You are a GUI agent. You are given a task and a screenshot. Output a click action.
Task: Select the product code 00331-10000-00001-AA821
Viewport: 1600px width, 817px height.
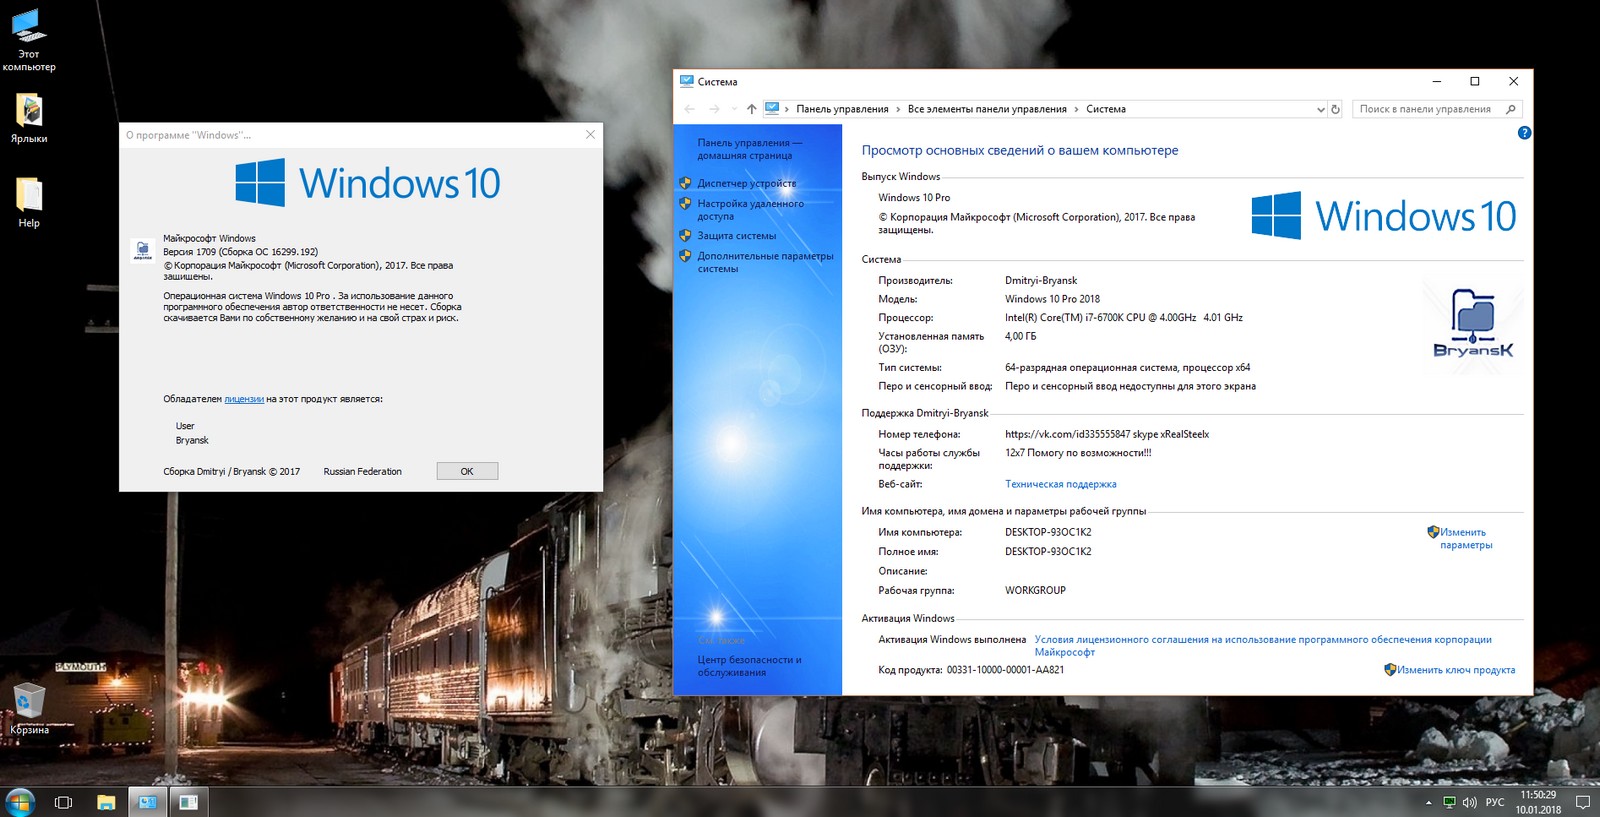1005,670
